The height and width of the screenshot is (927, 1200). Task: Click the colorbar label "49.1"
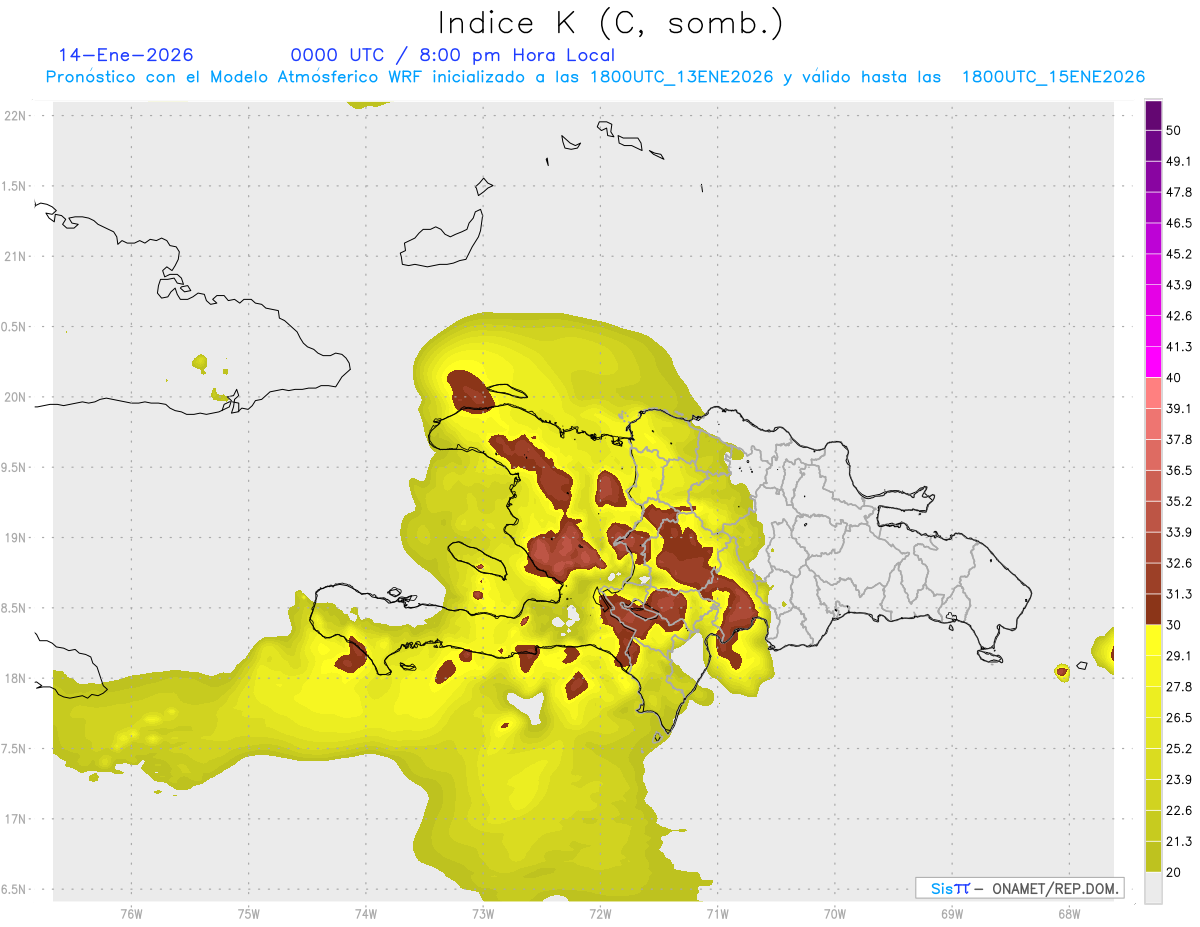[x=1179, y=162]
